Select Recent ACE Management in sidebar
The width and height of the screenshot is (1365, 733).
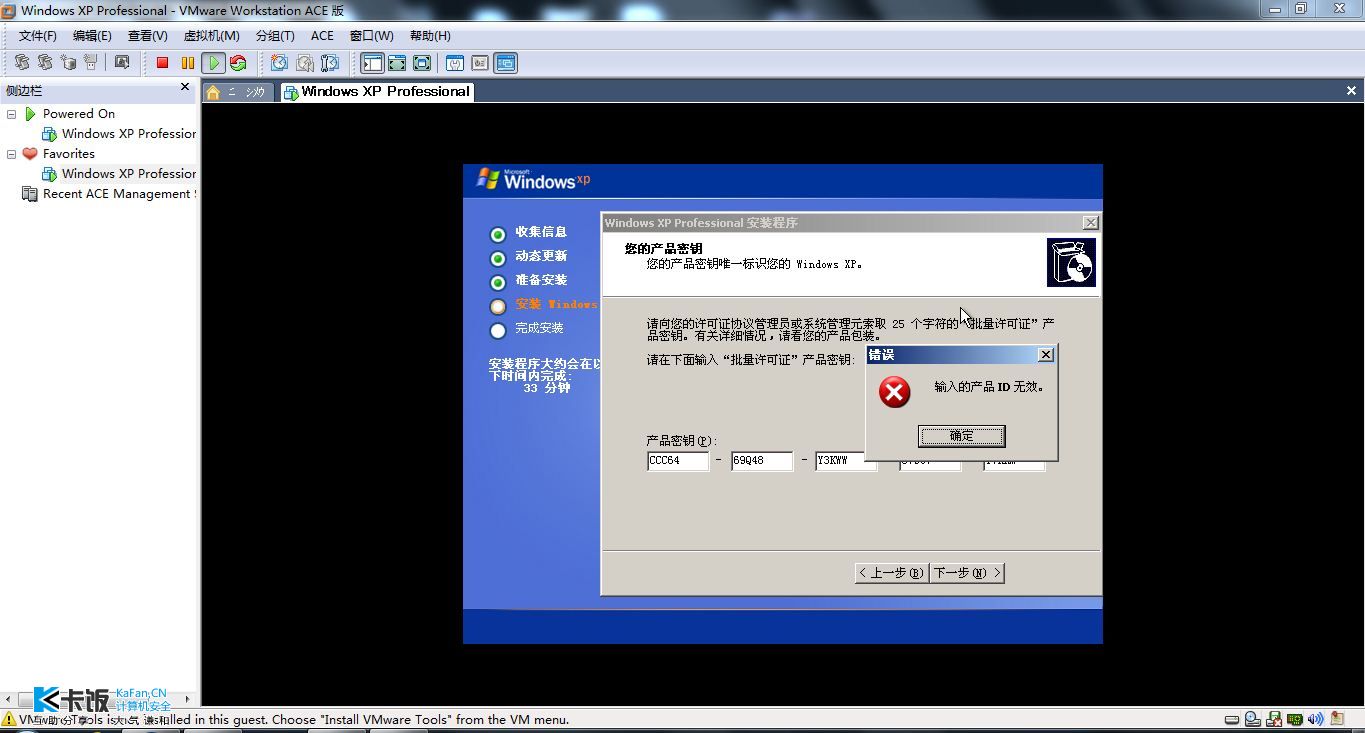(109, 194)
